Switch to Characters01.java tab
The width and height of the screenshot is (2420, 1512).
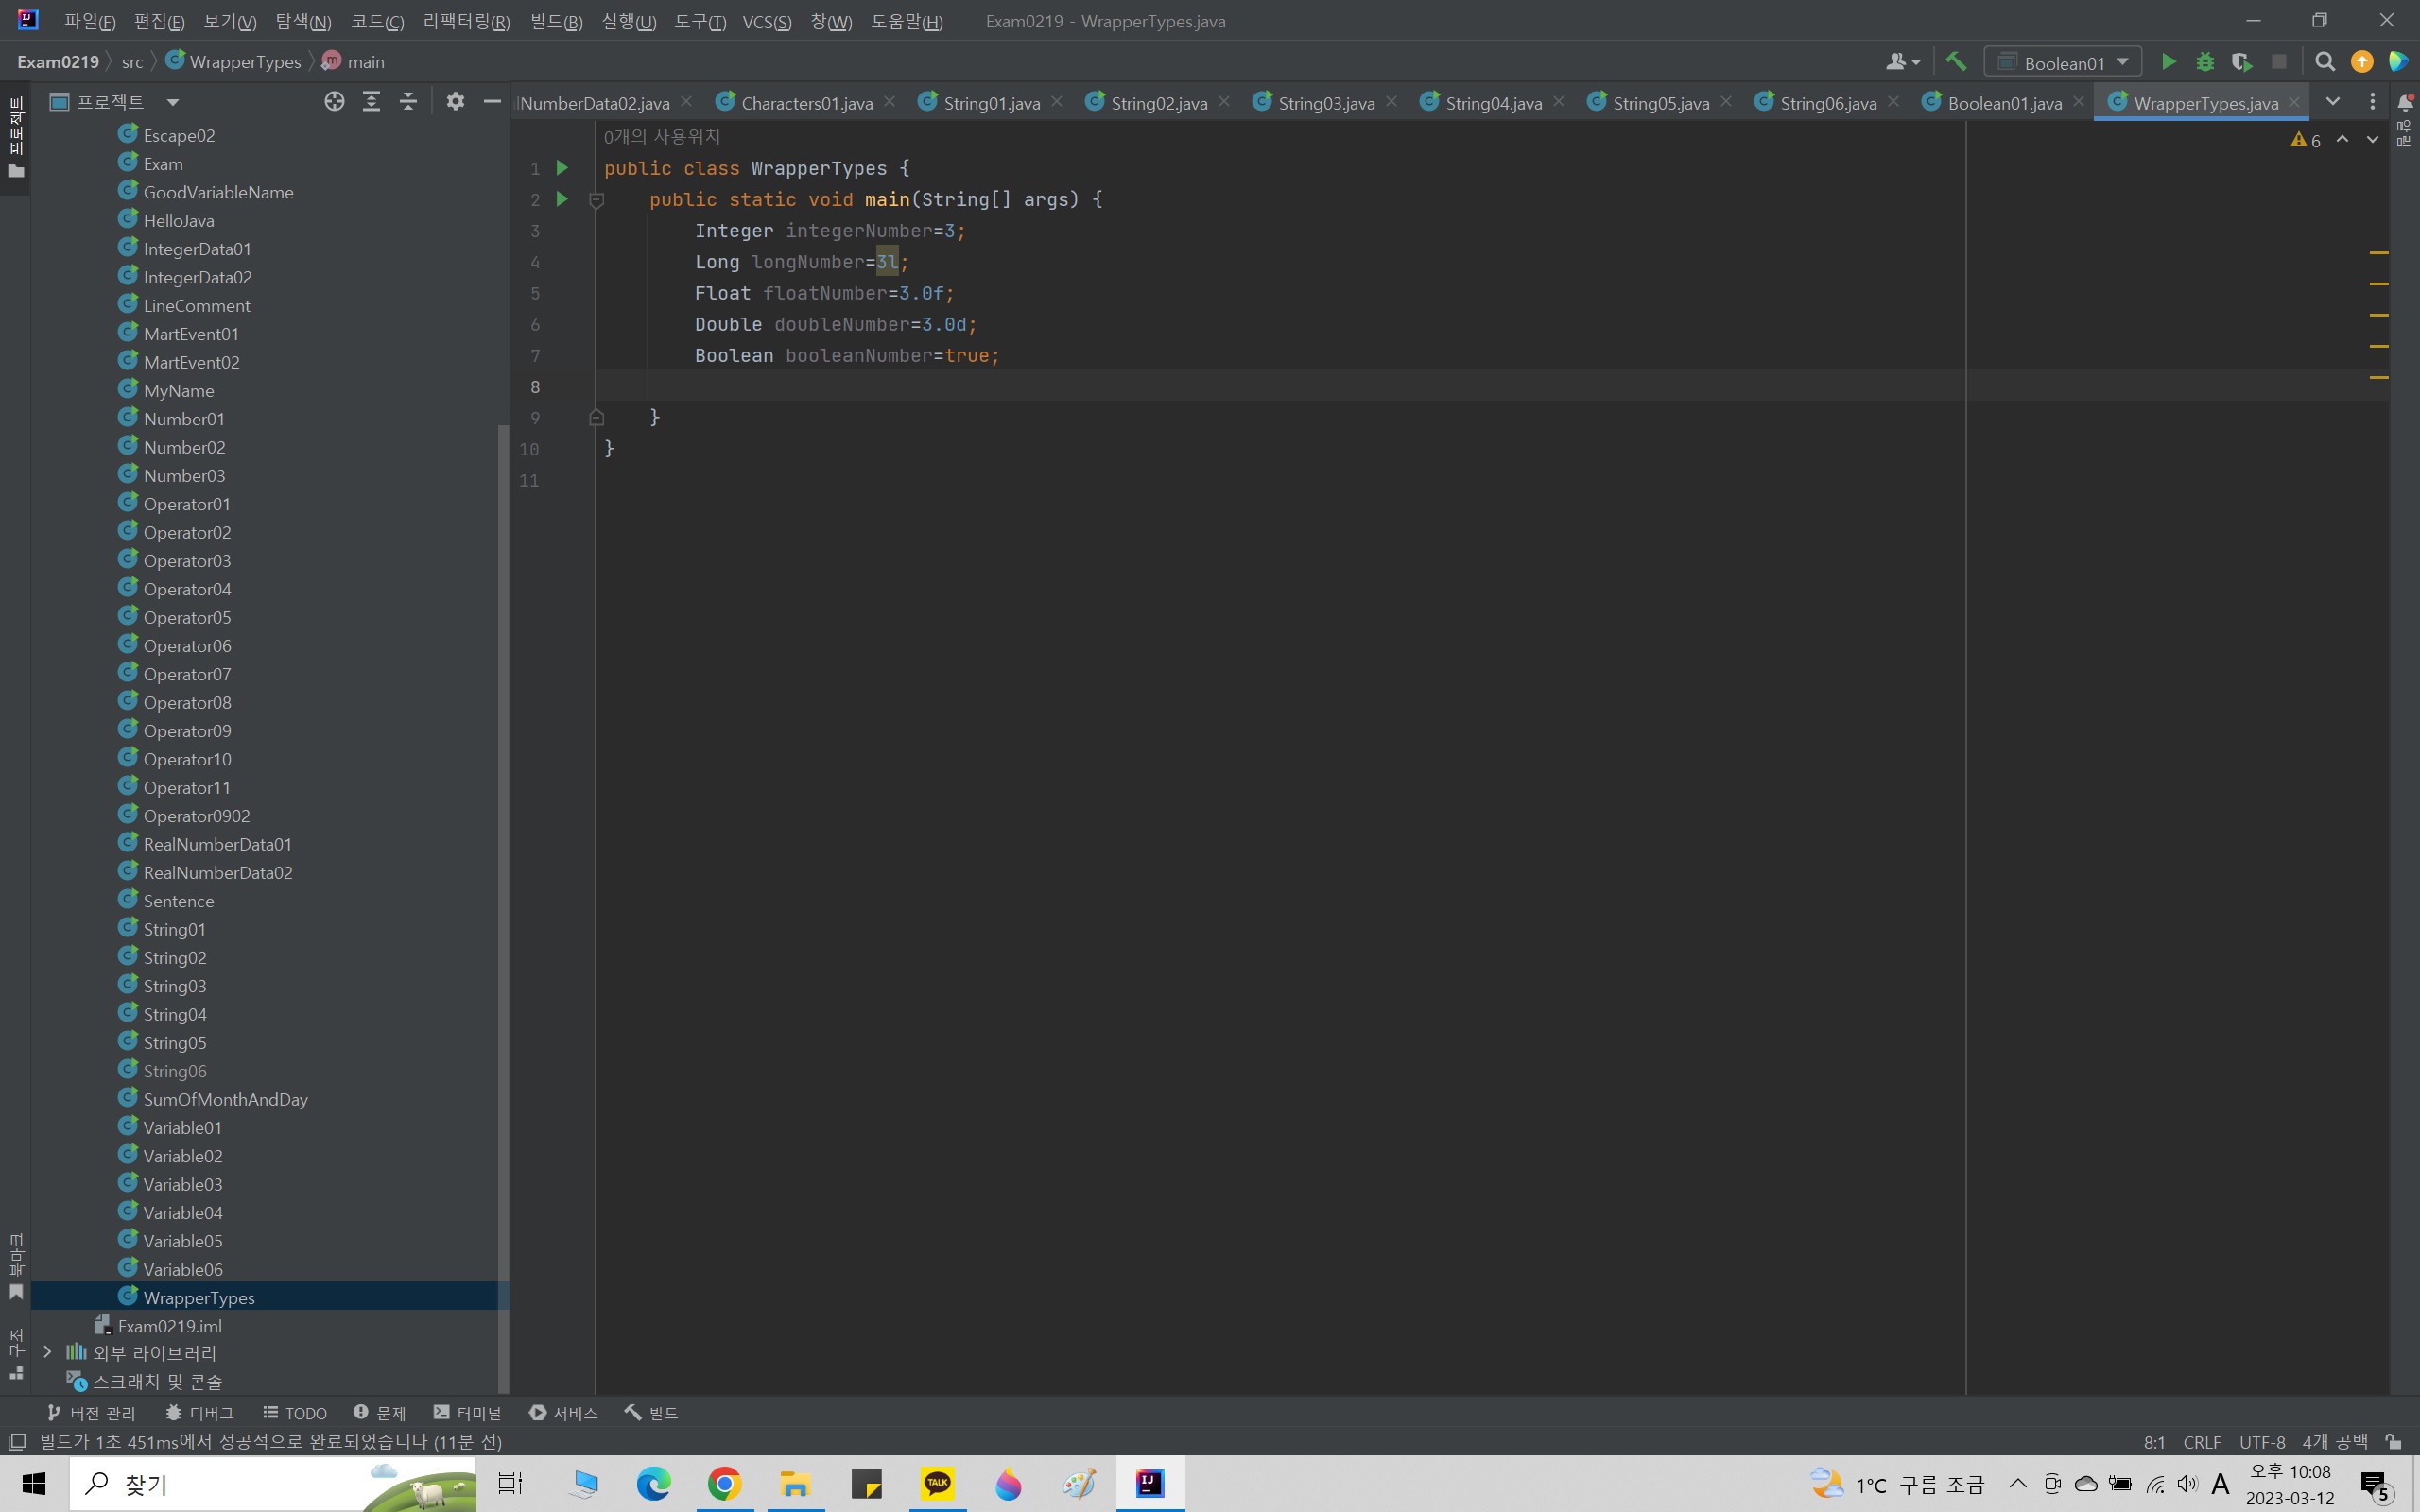(x=806, y=103)
